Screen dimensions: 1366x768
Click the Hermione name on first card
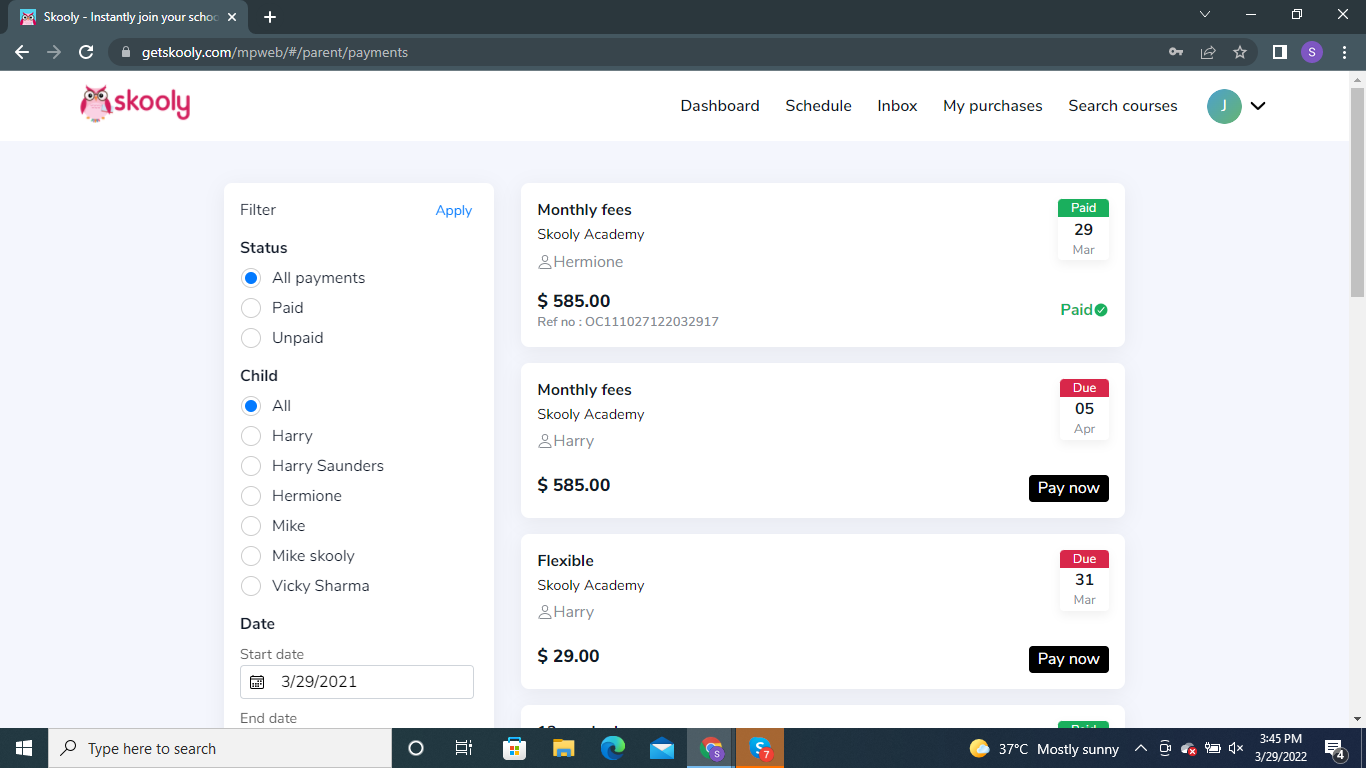click(x=588, y=262)
